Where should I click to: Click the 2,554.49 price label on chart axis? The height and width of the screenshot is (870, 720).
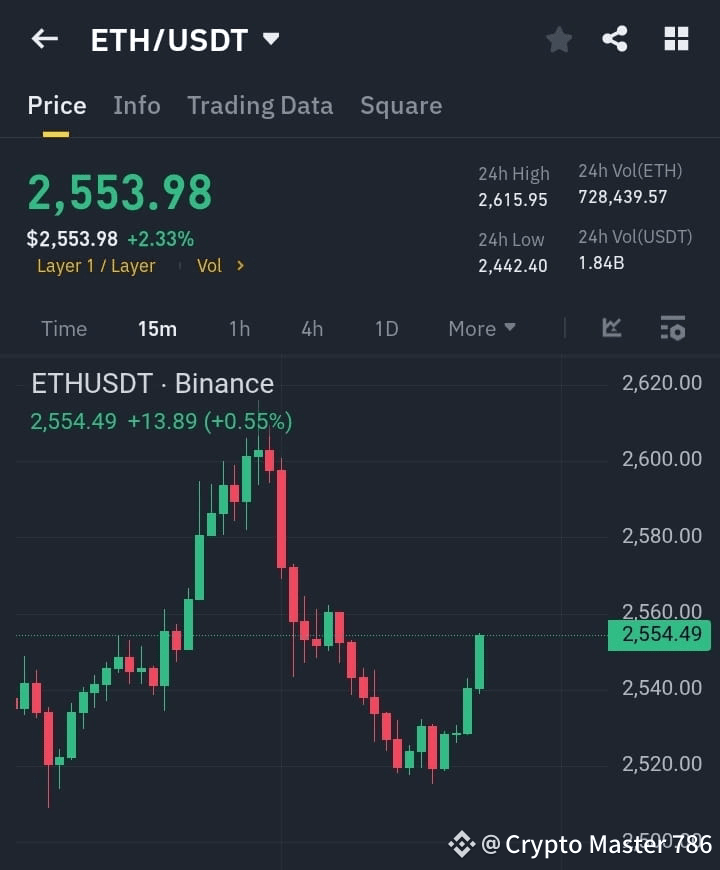tap(658, 636)
